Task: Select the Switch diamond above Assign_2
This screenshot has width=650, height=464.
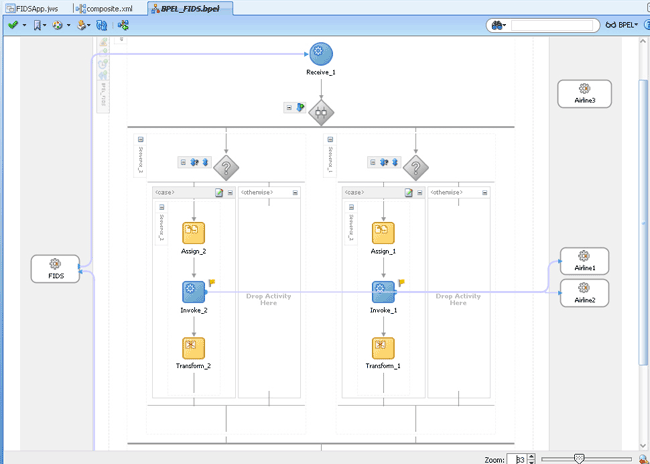Action: [226, 168]
